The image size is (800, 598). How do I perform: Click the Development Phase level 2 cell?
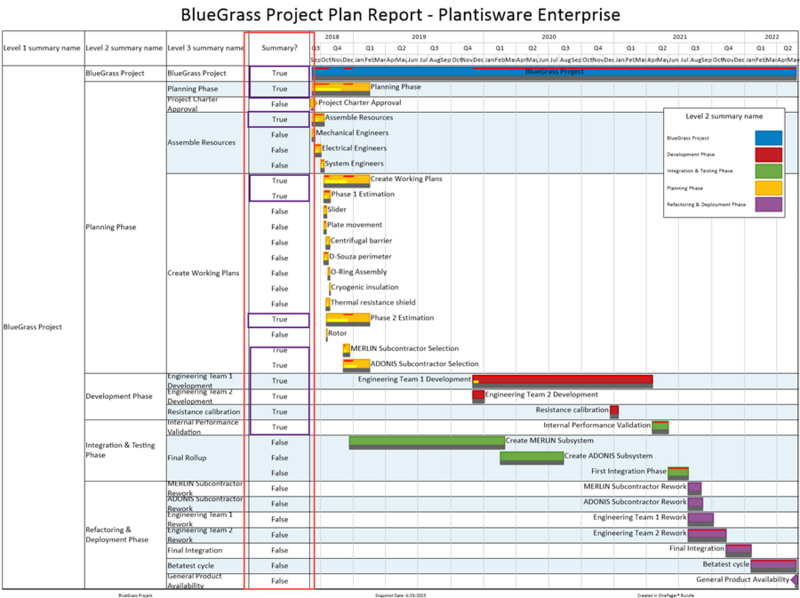pyautogui.click(x=119, y=396)
